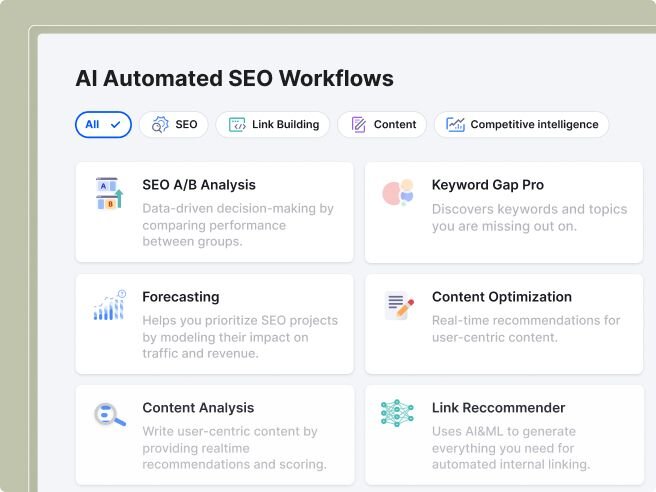Viewport: 656px width, 492px height.
Task: Click the SEO A/B Analysis icon
Action: click(108, 194)
